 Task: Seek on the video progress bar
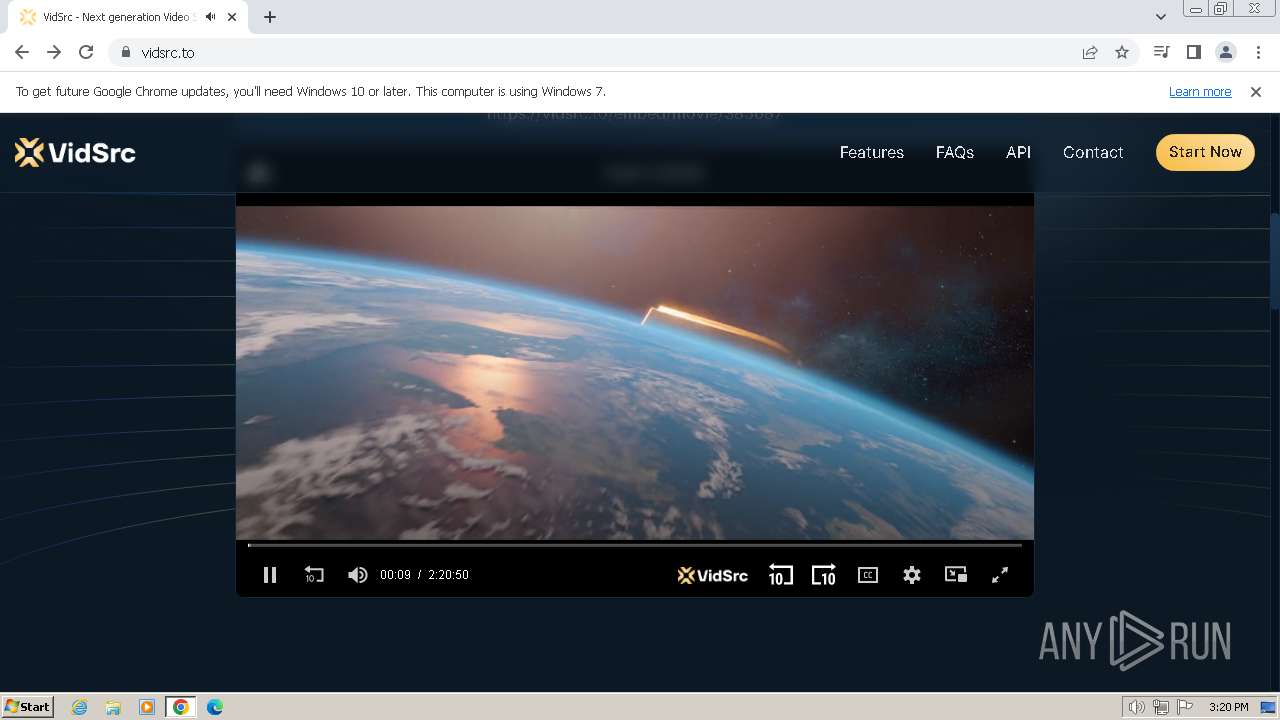click(x=635, y=545)
